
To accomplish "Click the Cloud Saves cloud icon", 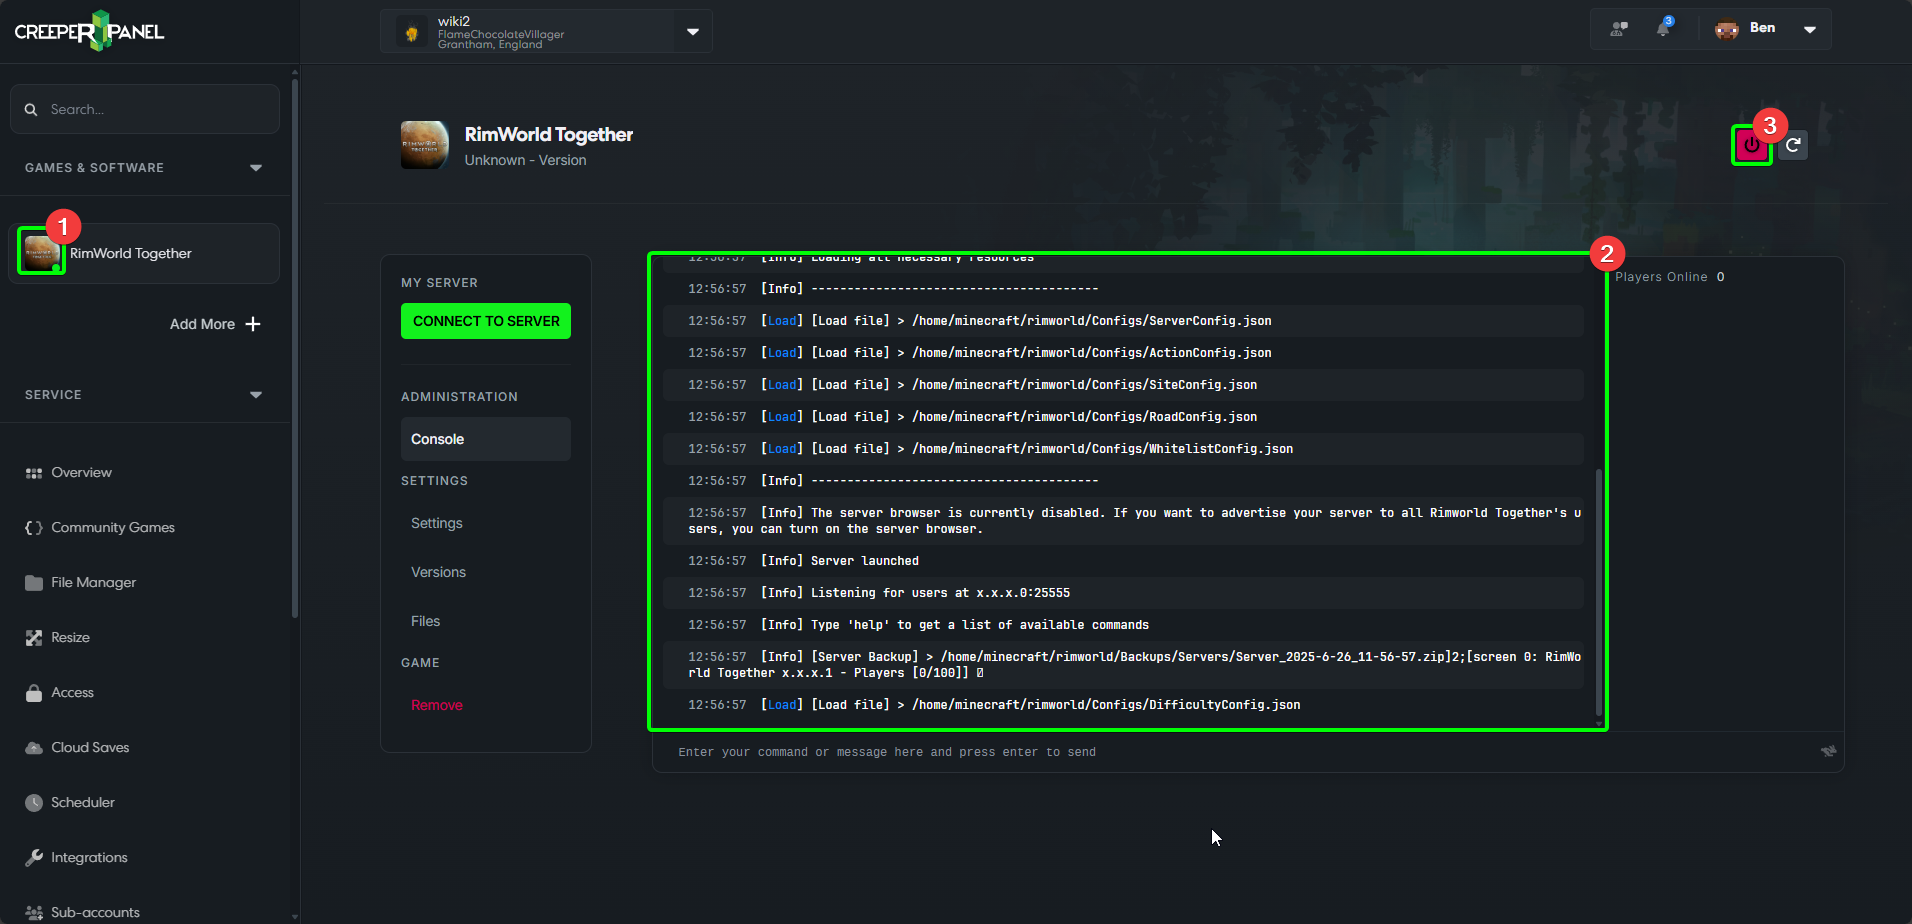I will click(34, 748).
